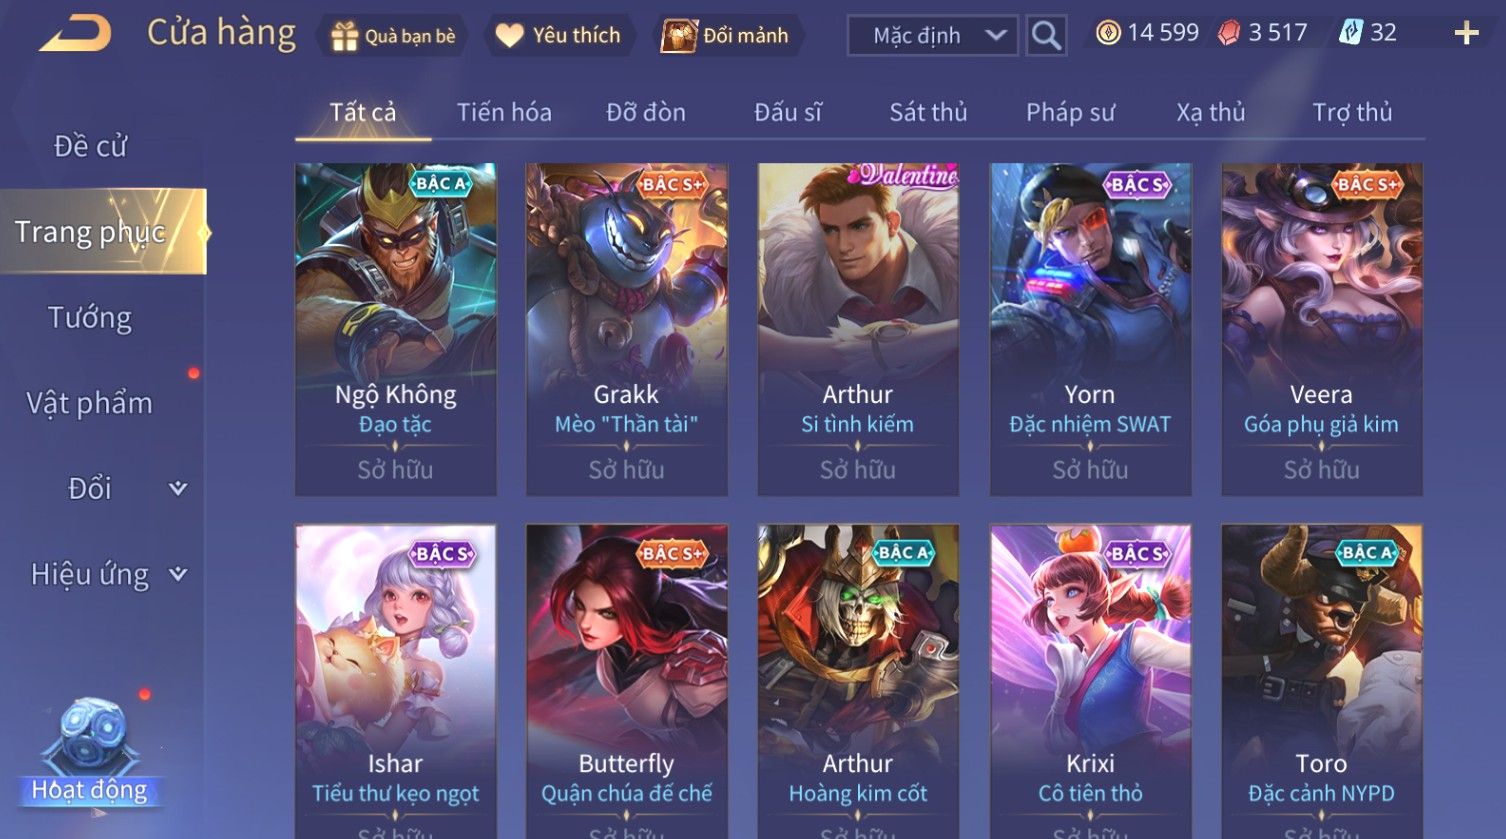
Task: Tap the back arrow icon
Action: [x=76, y=35]
